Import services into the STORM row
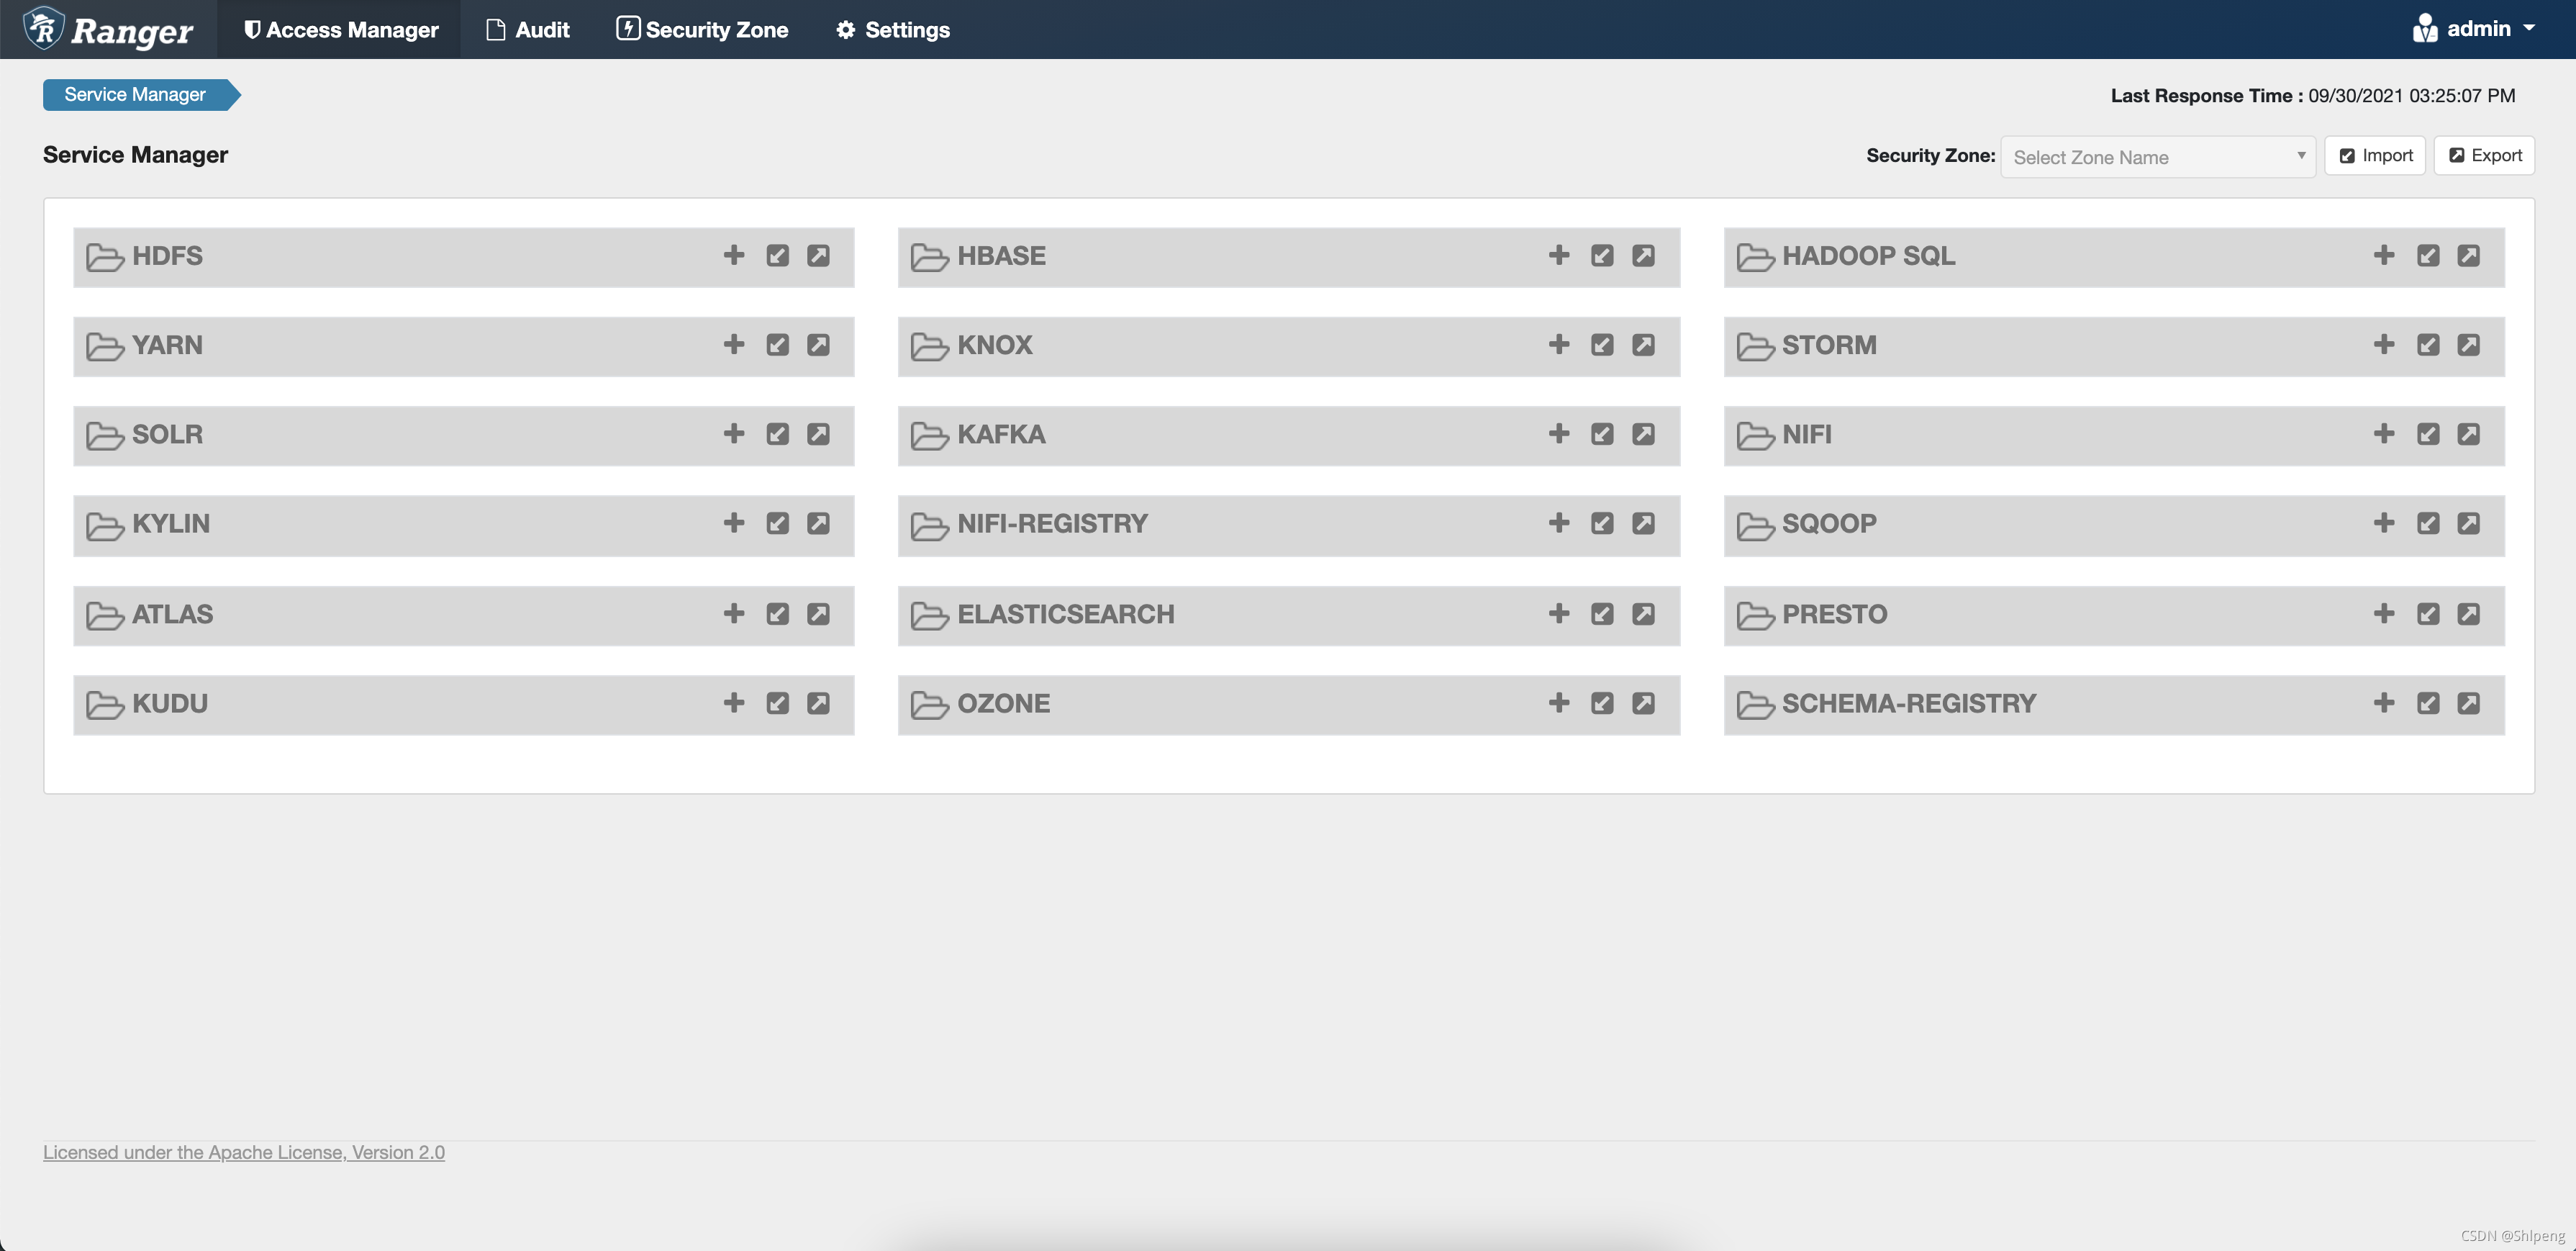 [x=2427, y=345]
